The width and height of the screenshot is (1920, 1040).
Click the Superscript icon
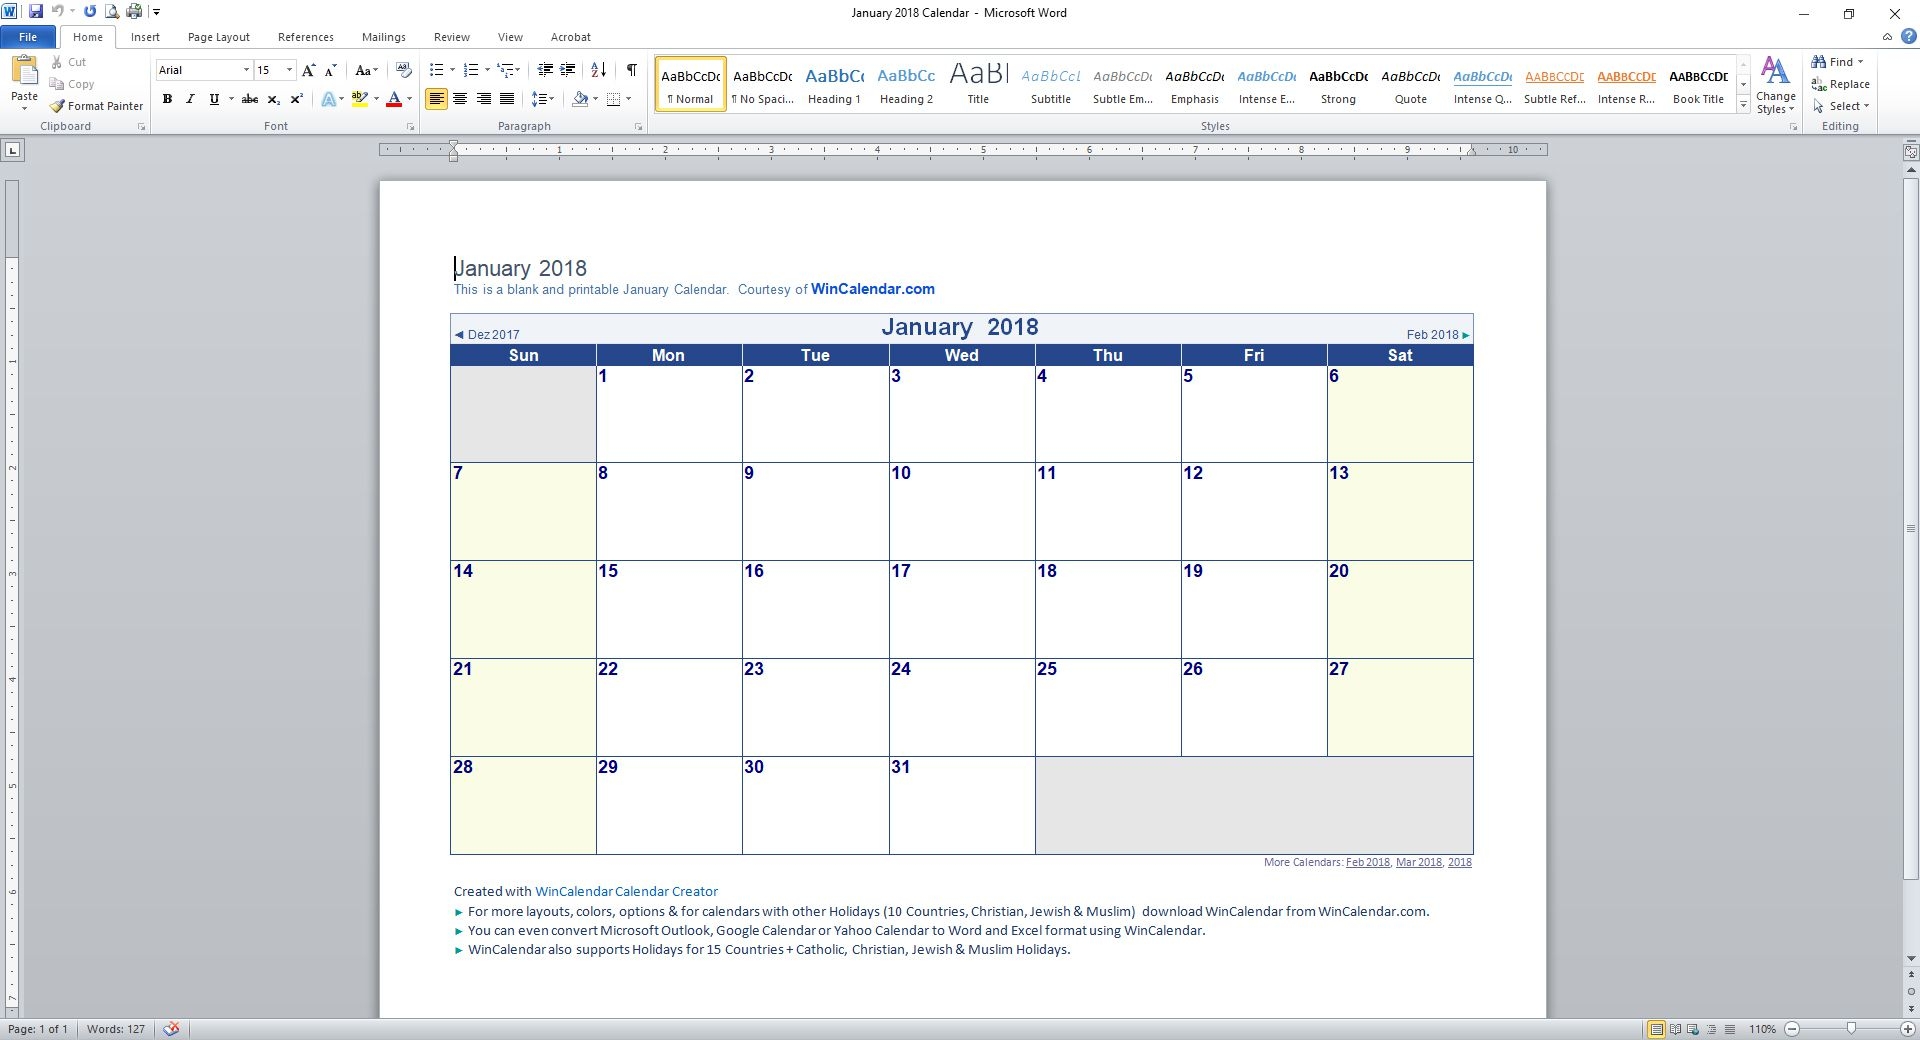(297, 99)
